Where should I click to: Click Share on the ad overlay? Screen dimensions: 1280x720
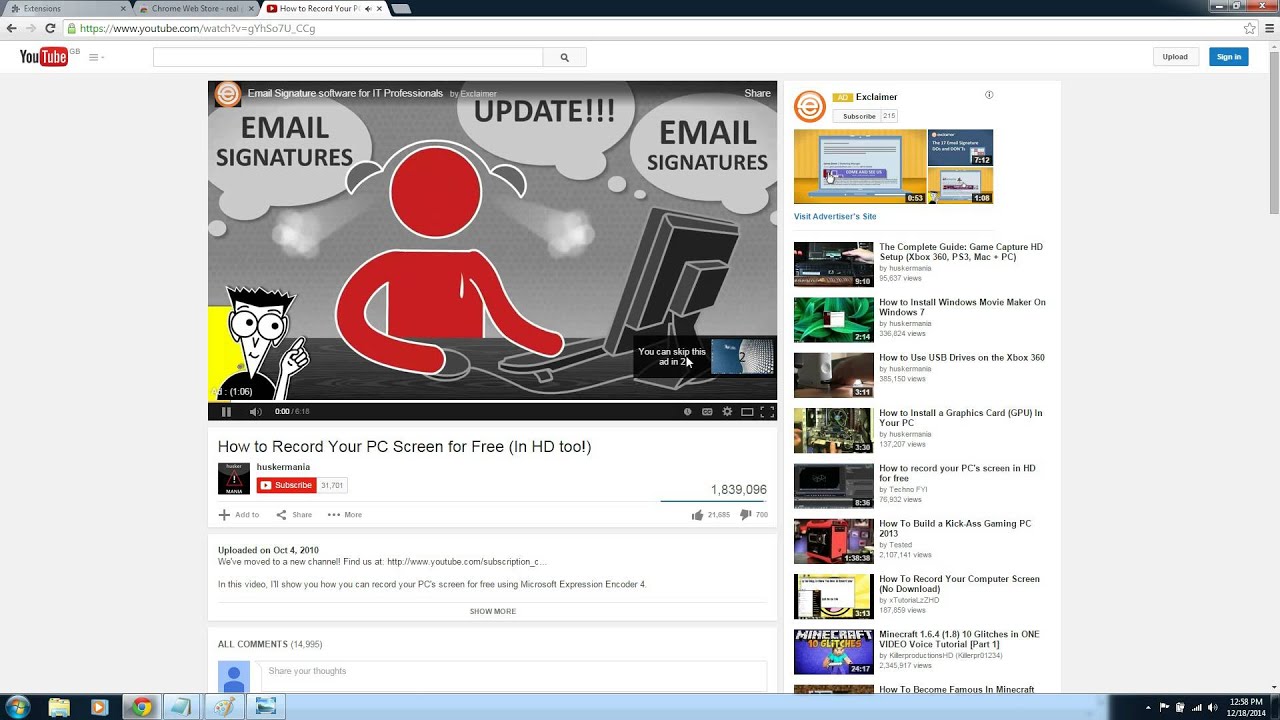(x=757, y=93)
